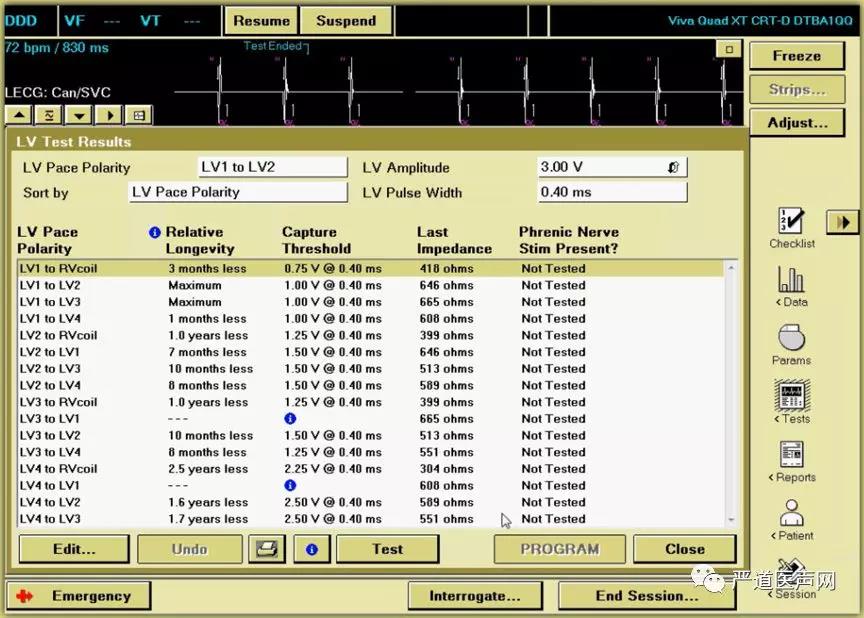Click the ECG right arrow button

[109, 115]
